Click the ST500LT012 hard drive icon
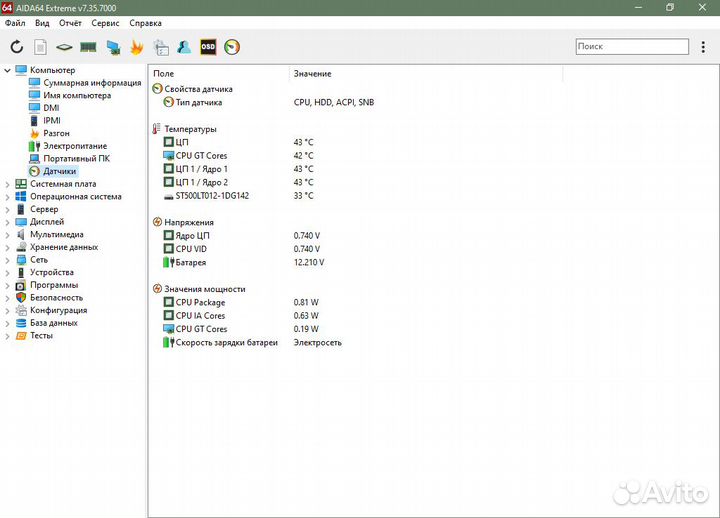 click(169, 196)
